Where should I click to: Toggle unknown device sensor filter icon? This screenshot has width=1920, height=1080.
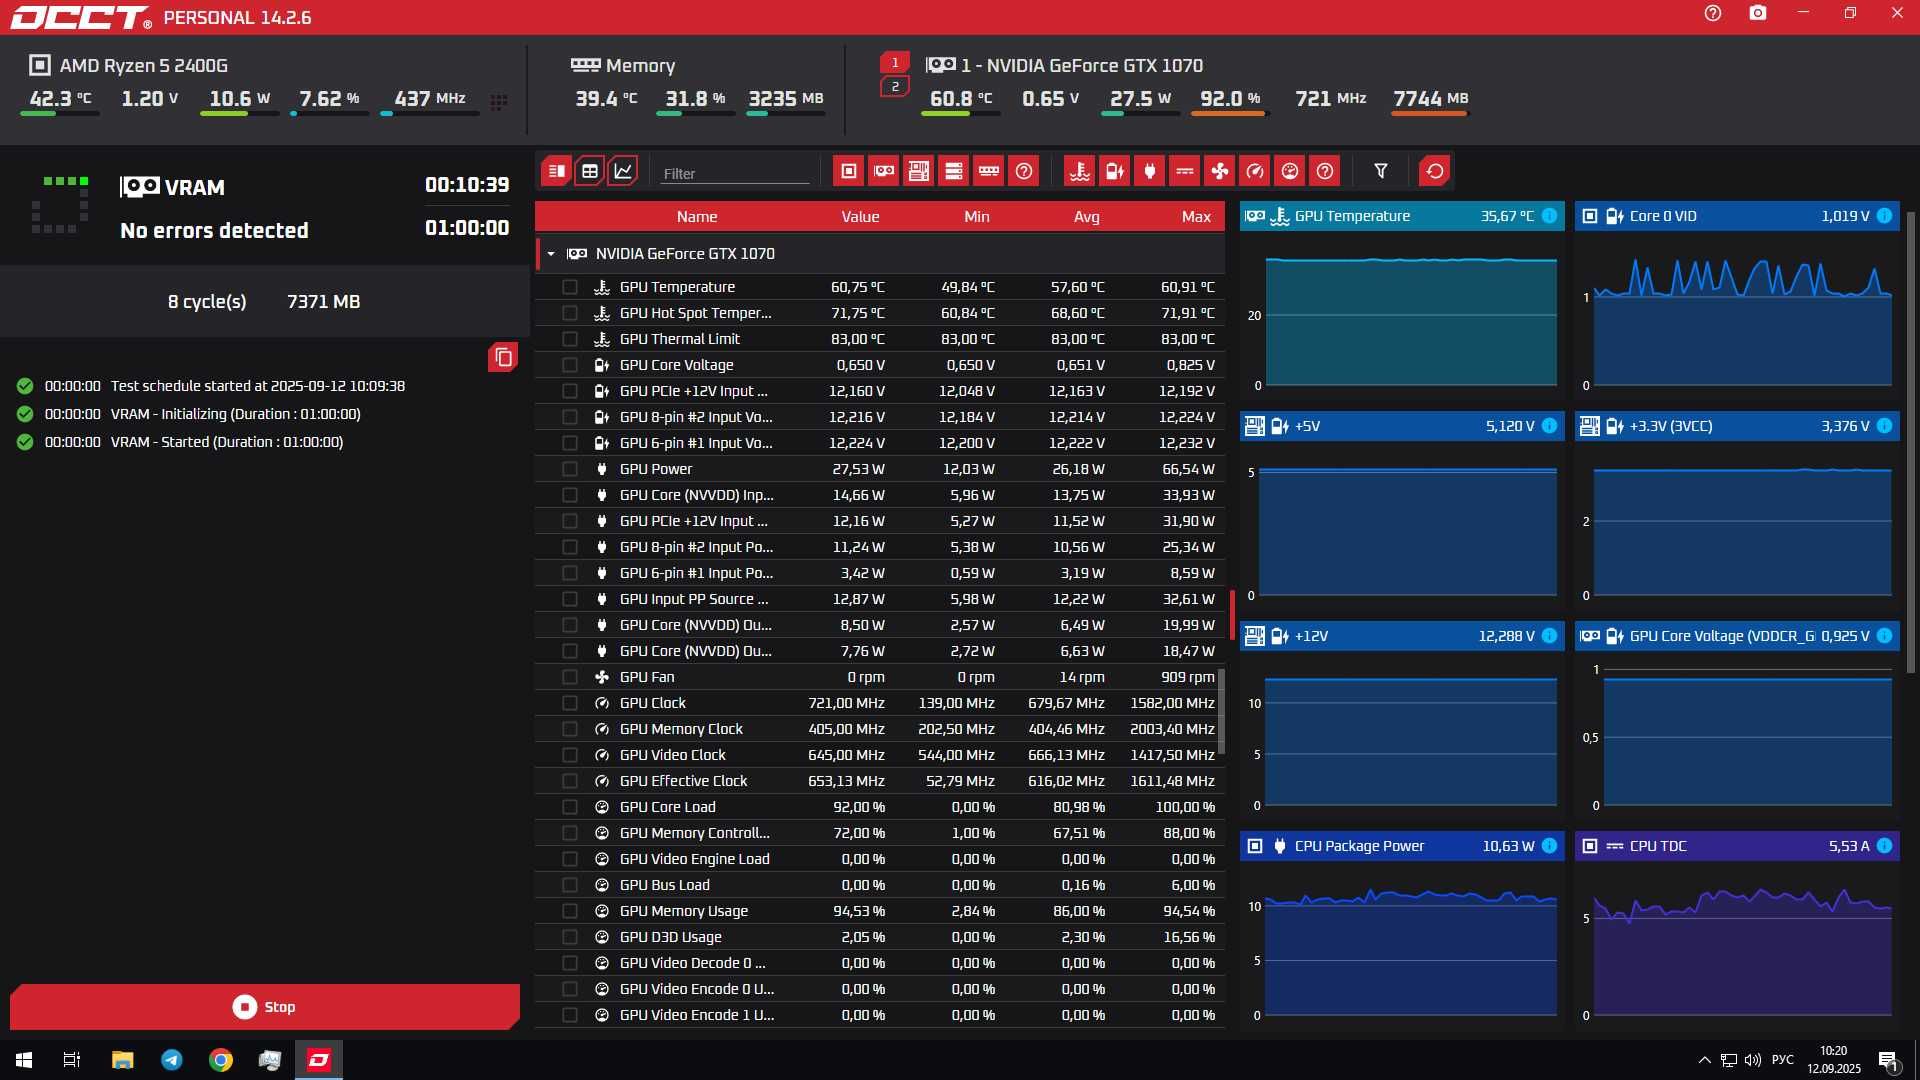[x=1024, y=171]
